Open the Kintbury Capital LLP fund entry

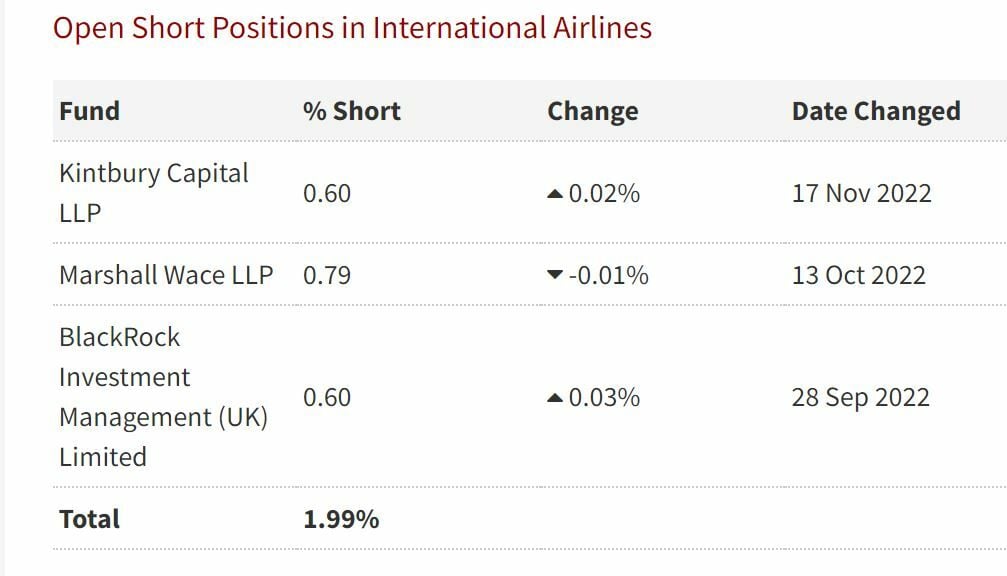tap(153, 192)
